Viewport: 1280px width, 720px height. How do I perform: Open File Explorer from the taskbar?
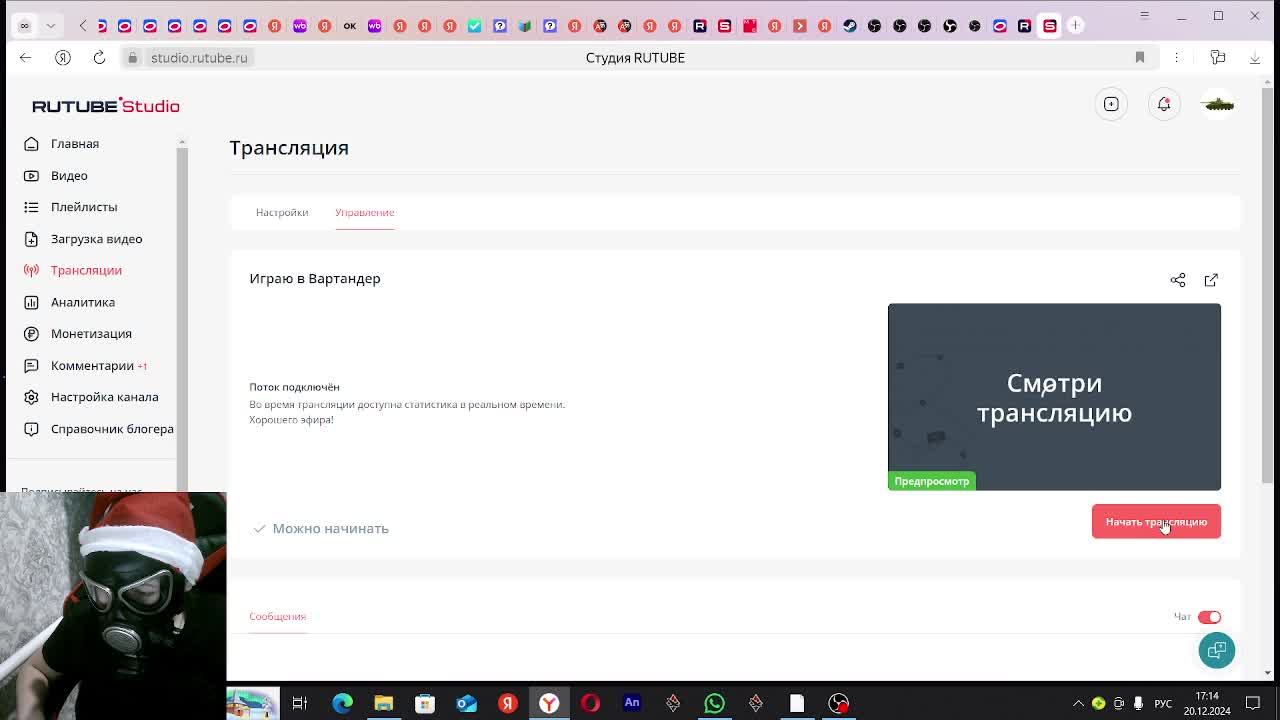[383, 703]
